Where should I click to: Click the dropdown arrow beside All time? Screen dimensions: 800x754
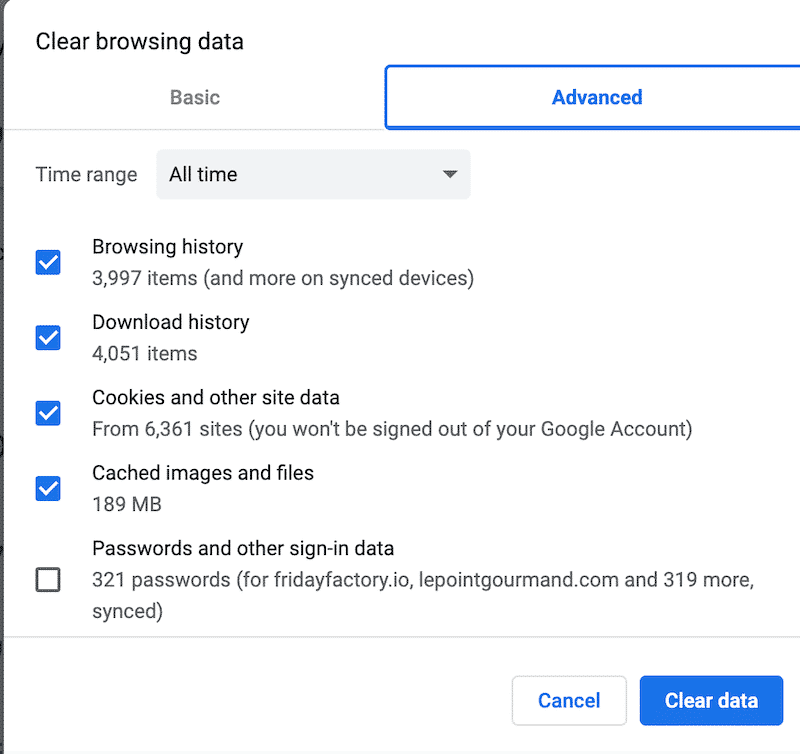coord(451,174)
